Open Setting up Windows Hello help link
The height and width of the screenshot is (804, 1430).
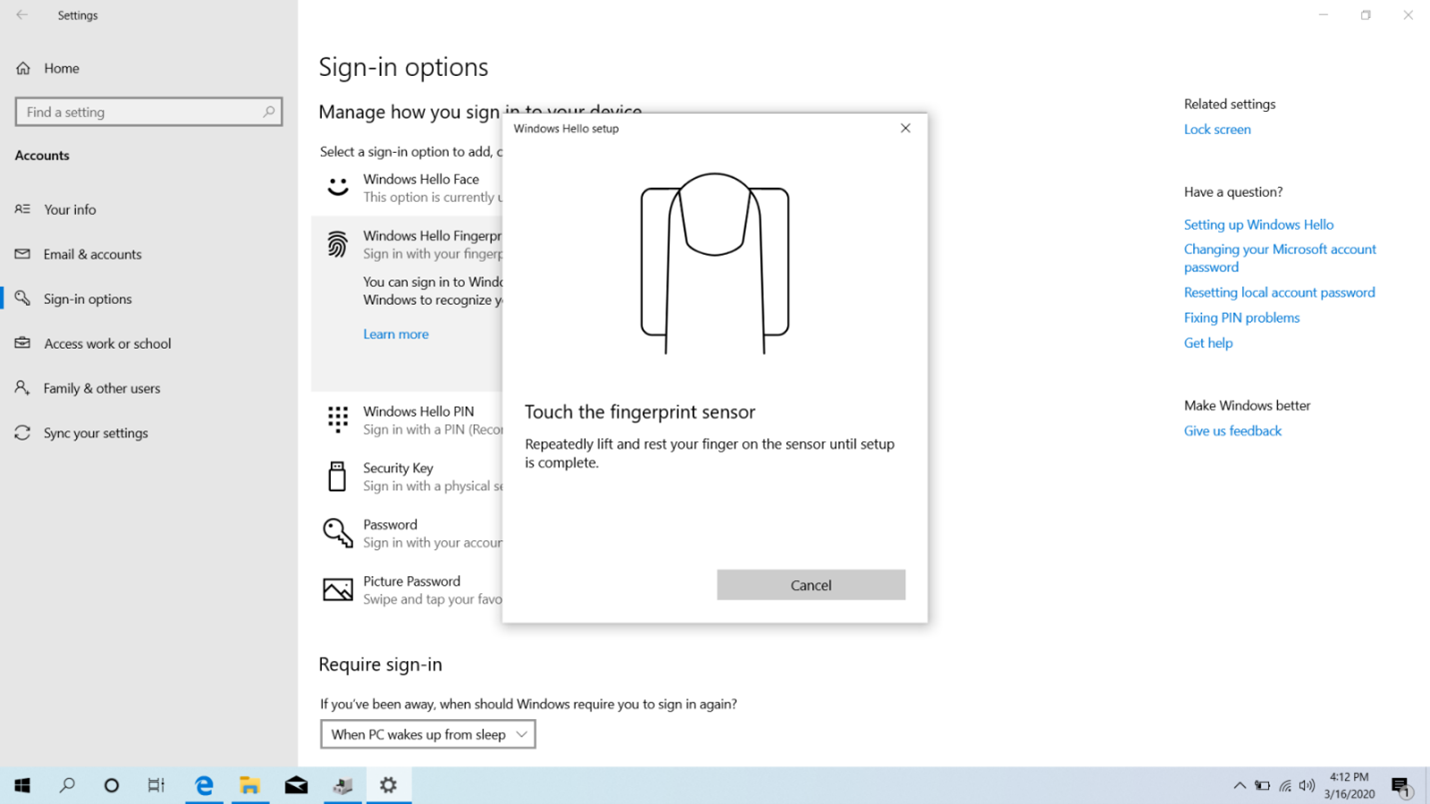pyautogui.click(x=1259, y=225)
